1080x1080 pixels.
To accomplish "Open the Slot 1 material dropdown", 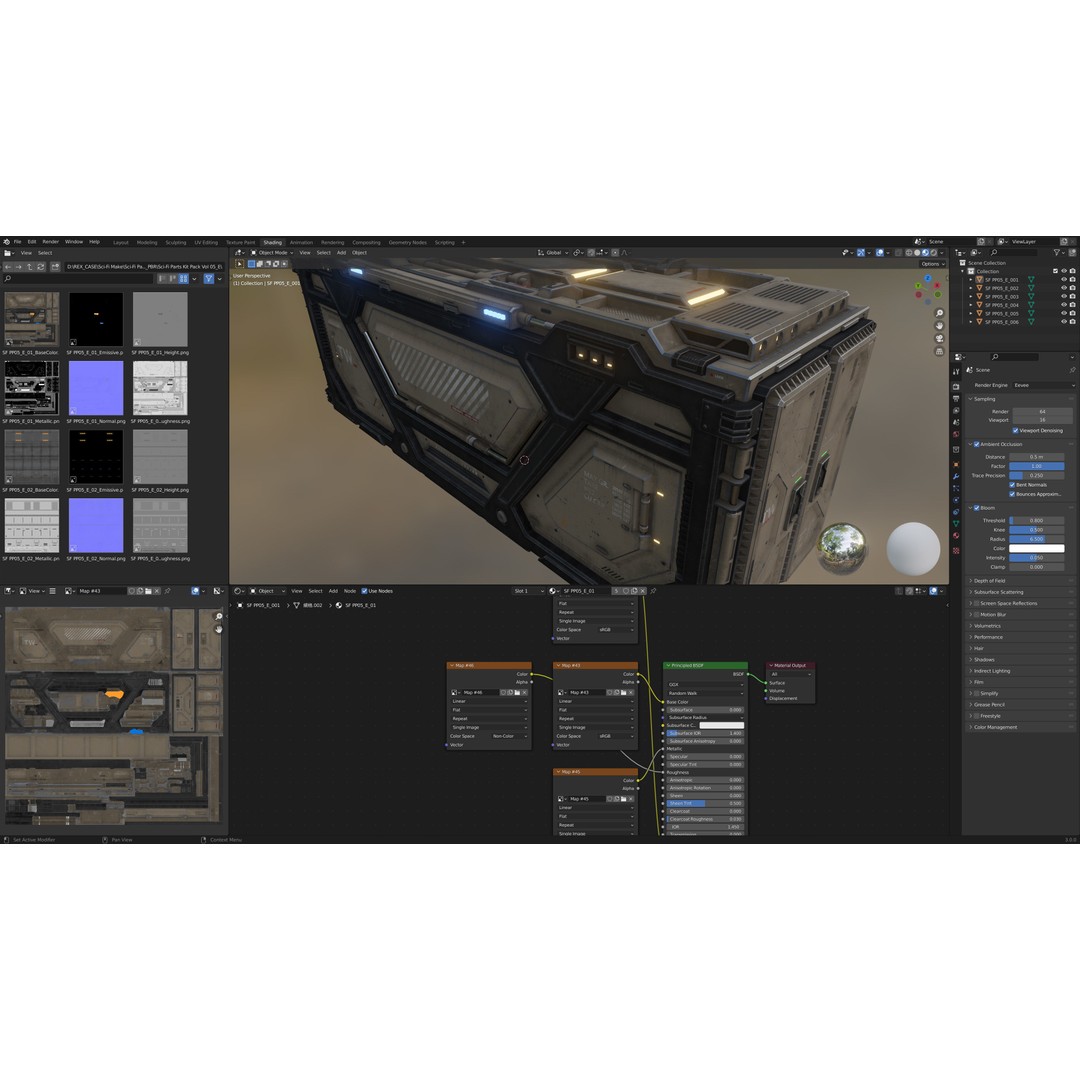I will click(528, 591).
